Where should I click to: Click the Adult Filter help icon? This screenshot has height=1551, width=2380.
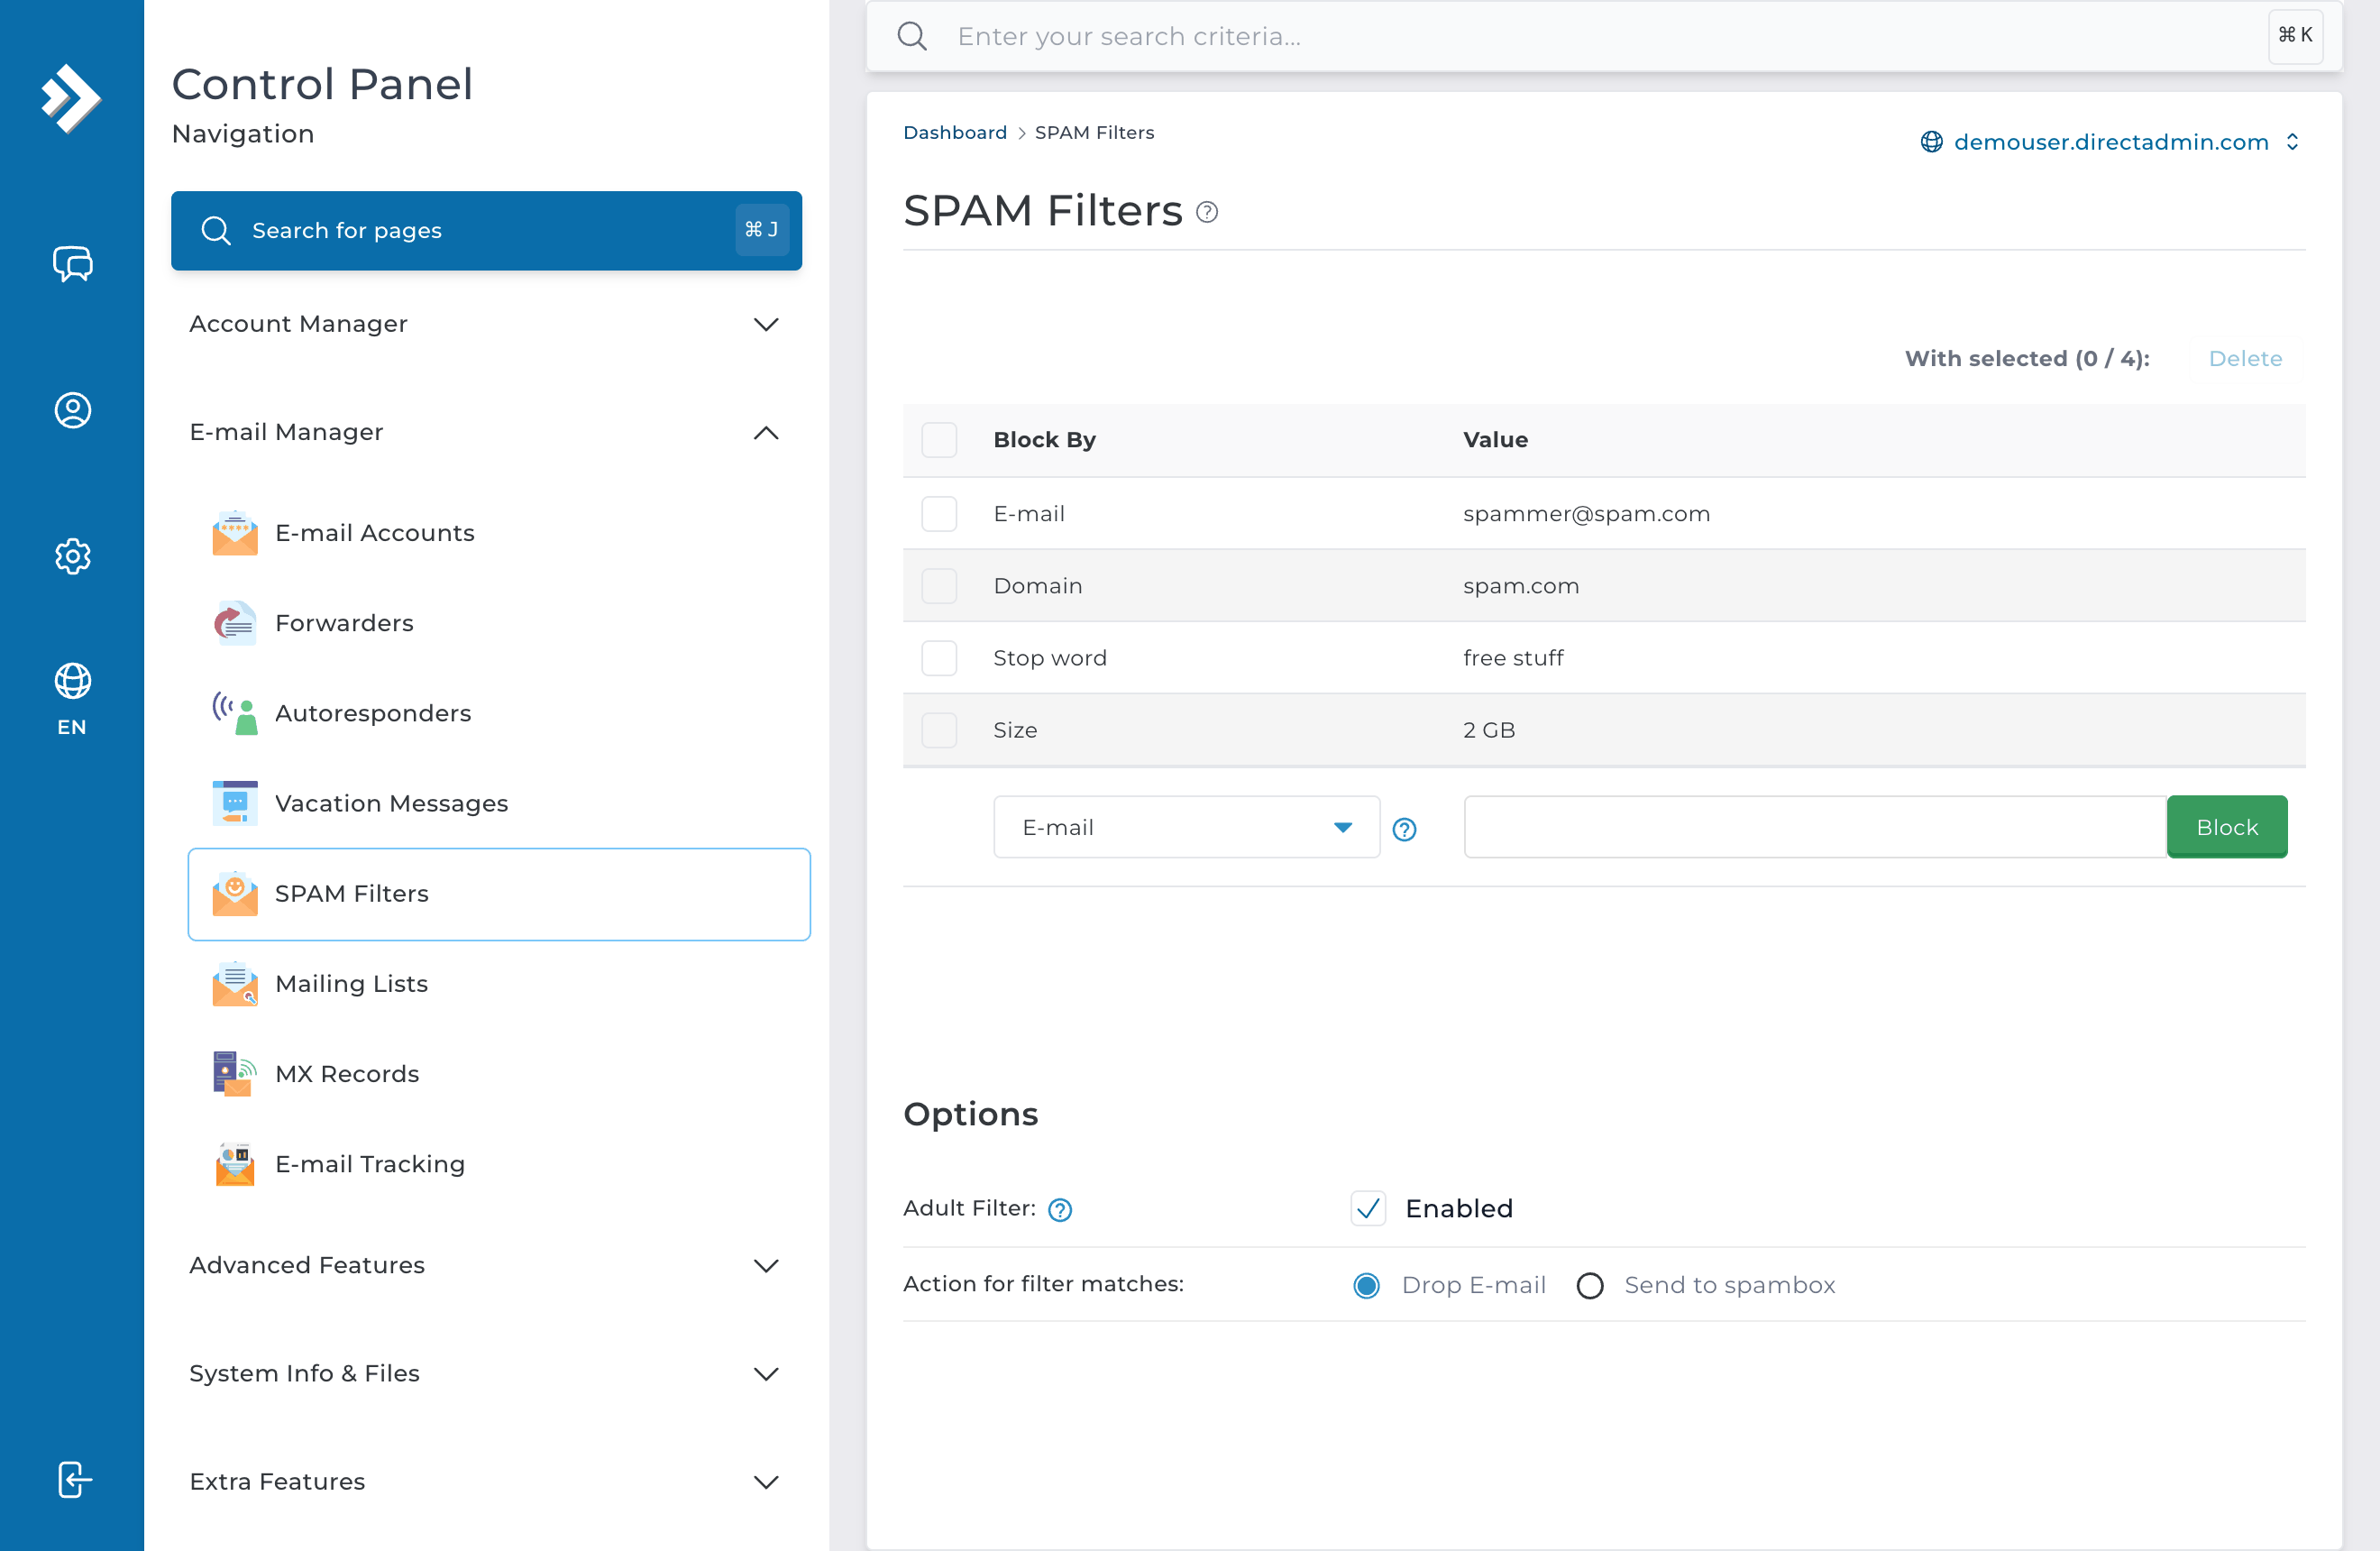(x=1060, y=1210)
